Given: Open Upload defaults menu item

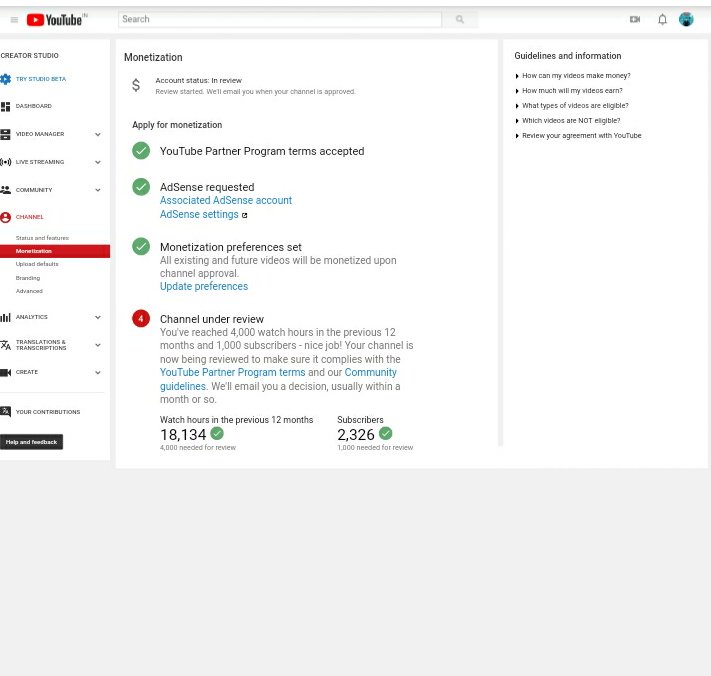Looking at the screenshot, I should [x=37, y=264].
